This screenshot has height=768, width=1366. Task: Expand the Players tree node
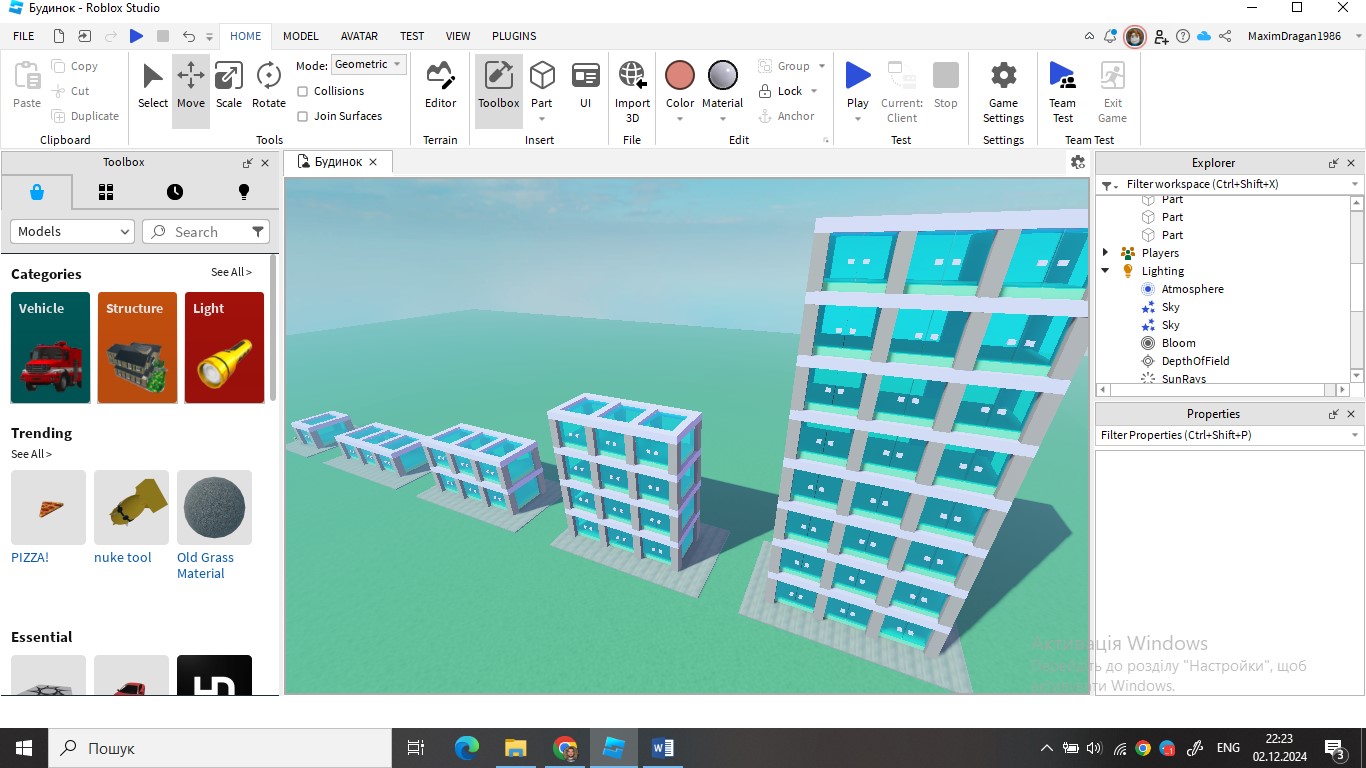pyautogui.click(x=1105, y=253)
